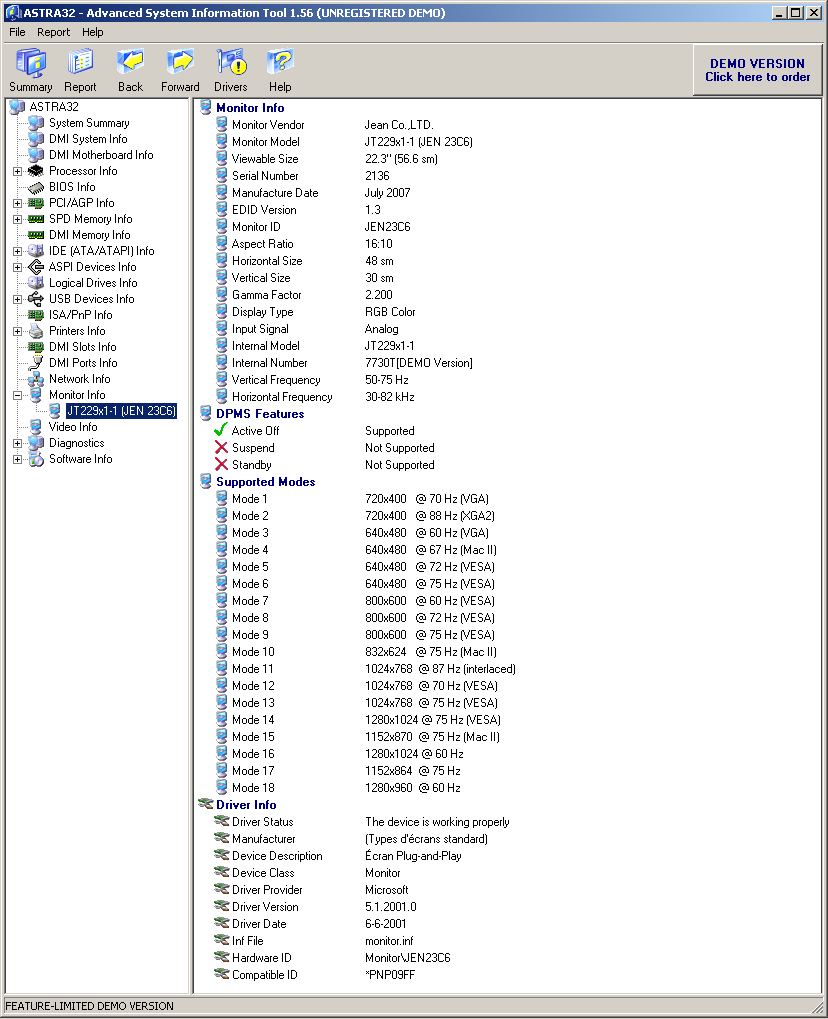Click the BIOS Info chip icon

coord(36,187)
